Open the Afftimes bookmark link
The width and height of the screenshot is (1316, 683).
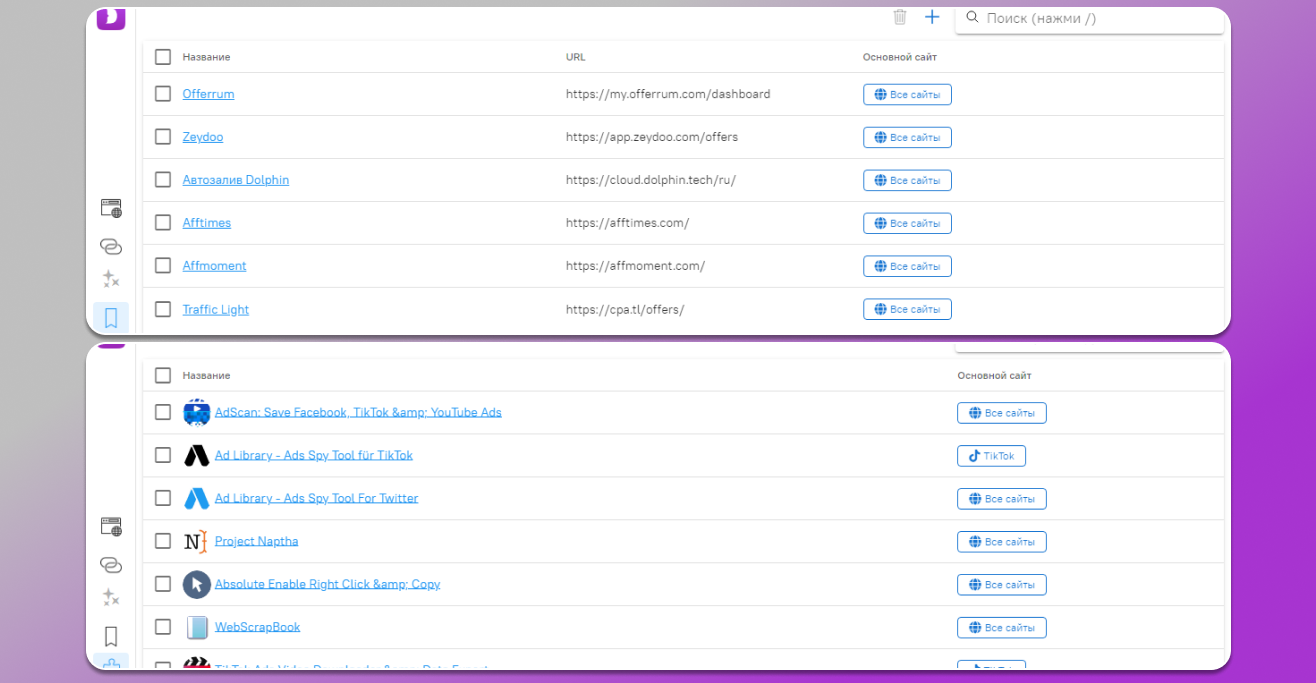[x=206, y=223]
